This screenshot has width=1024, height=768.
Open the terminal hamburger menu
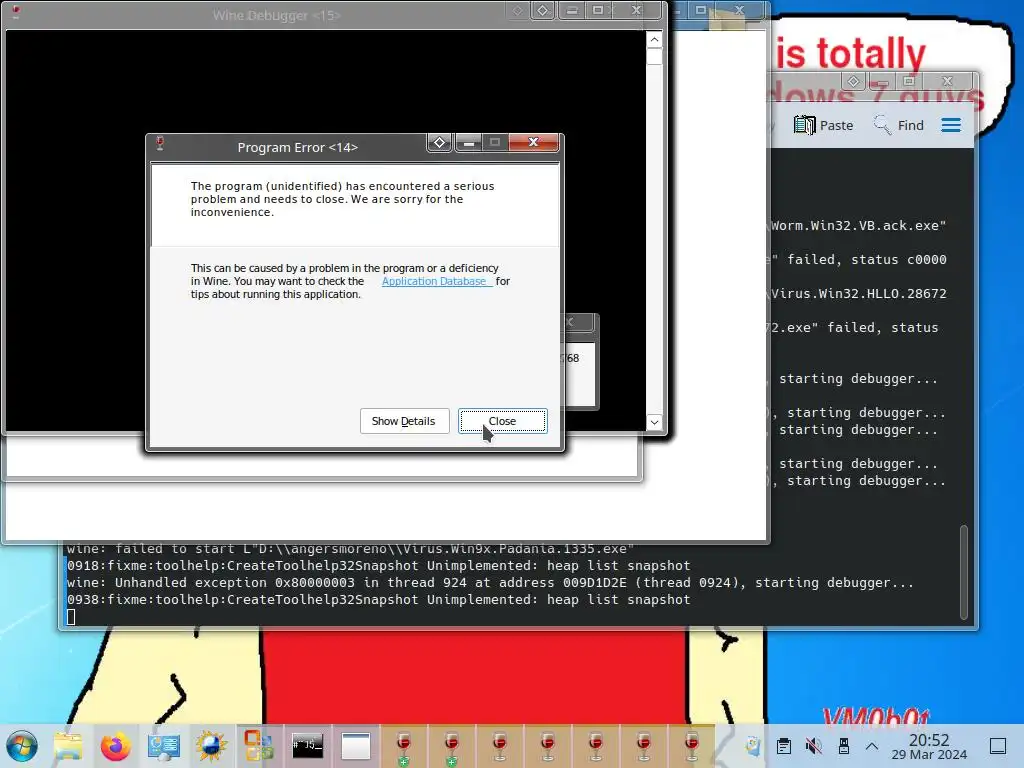click(951, 125)
